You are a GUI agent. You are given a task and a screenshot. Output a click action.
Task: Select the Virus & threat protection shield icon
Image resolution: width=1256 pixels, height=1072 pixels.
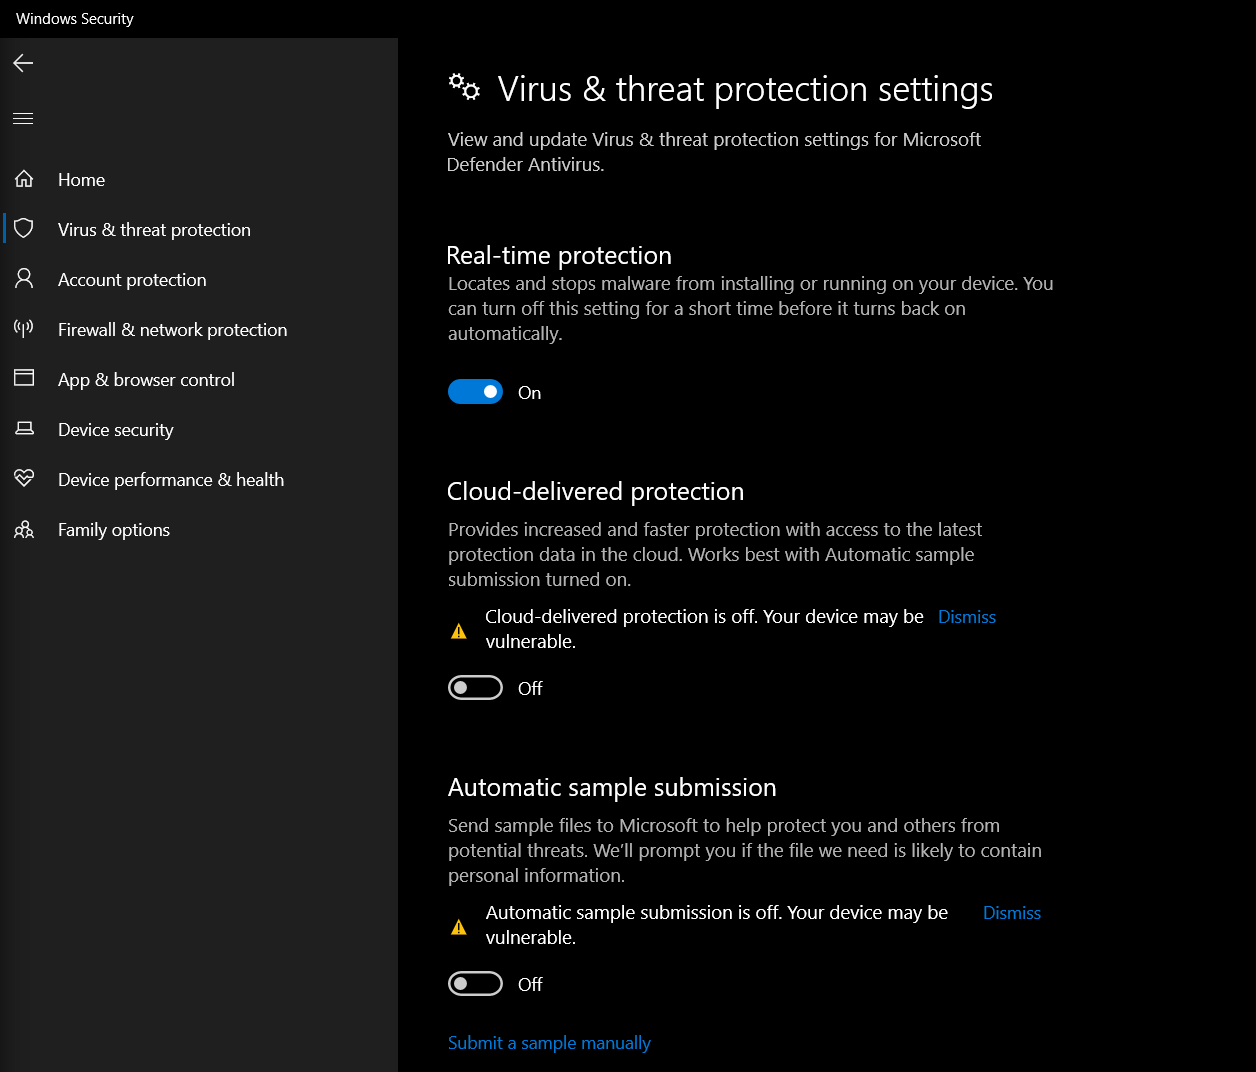click(24, 228)
